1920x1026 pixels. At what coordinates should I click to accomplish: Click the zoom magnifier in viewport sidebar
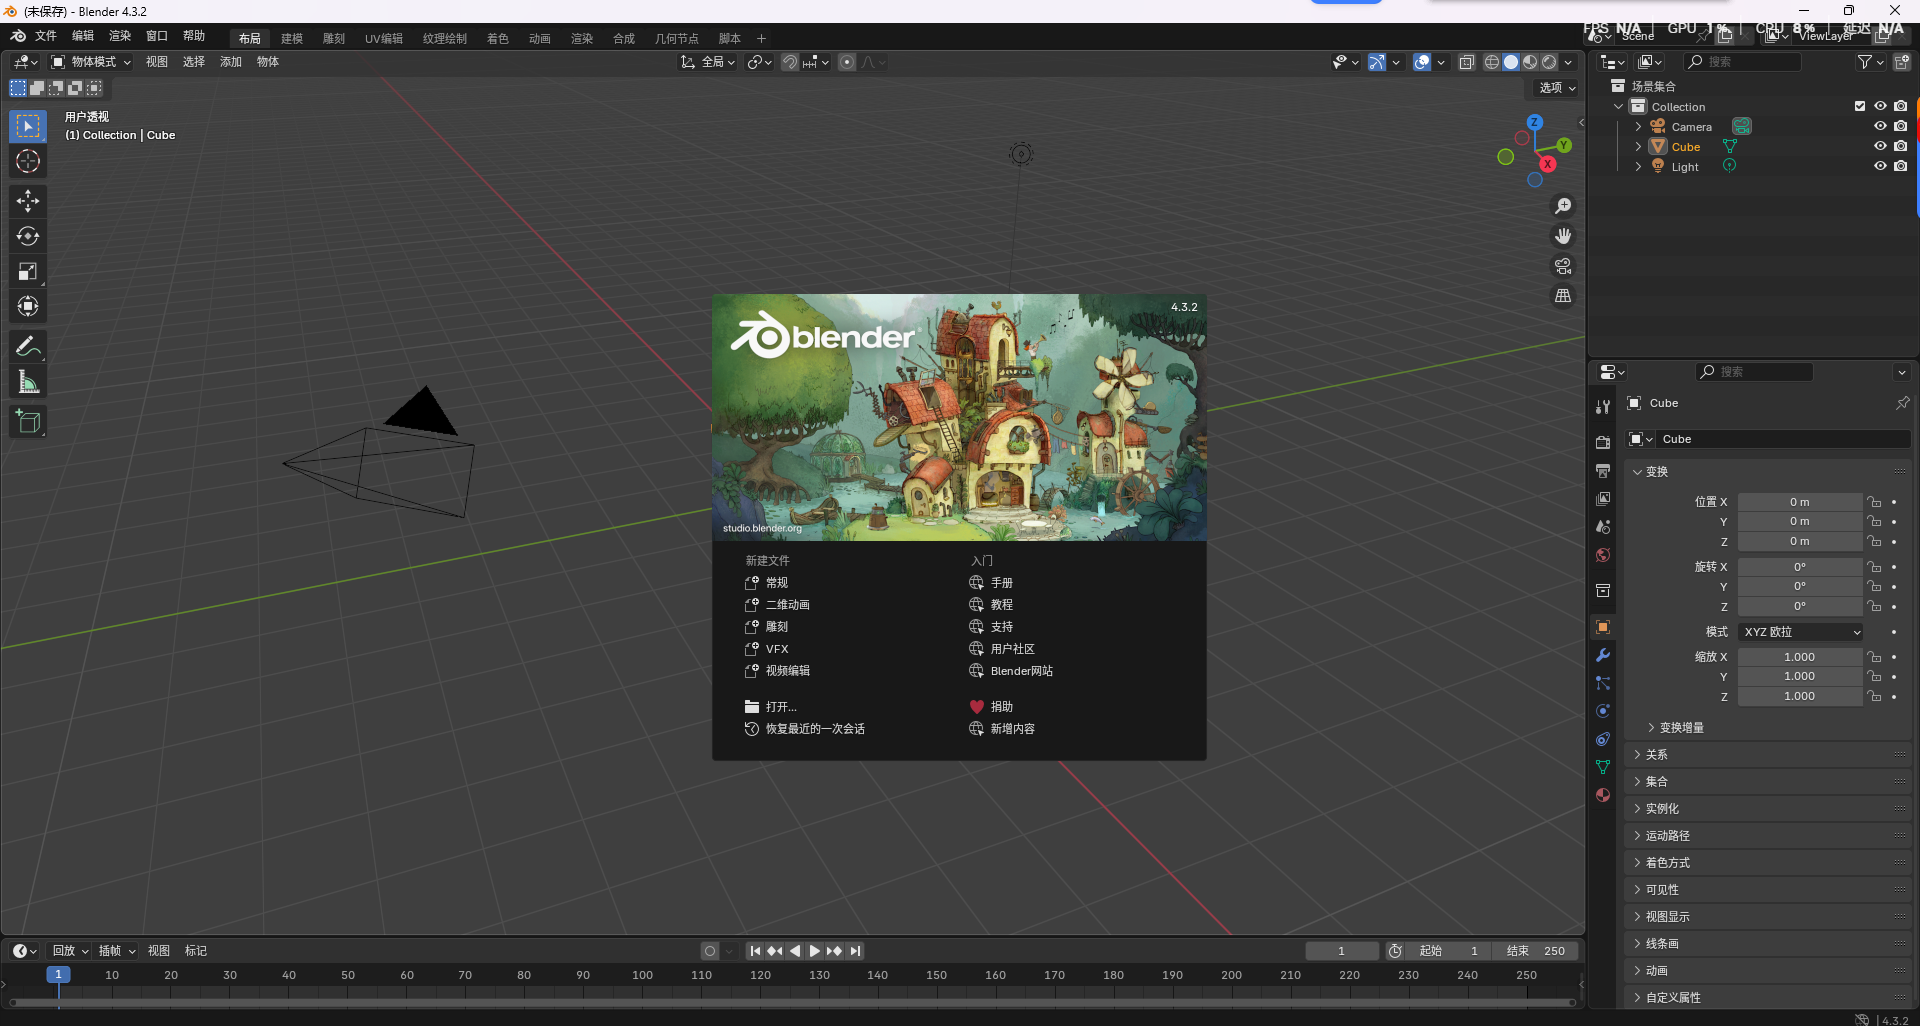point(1563,206)
